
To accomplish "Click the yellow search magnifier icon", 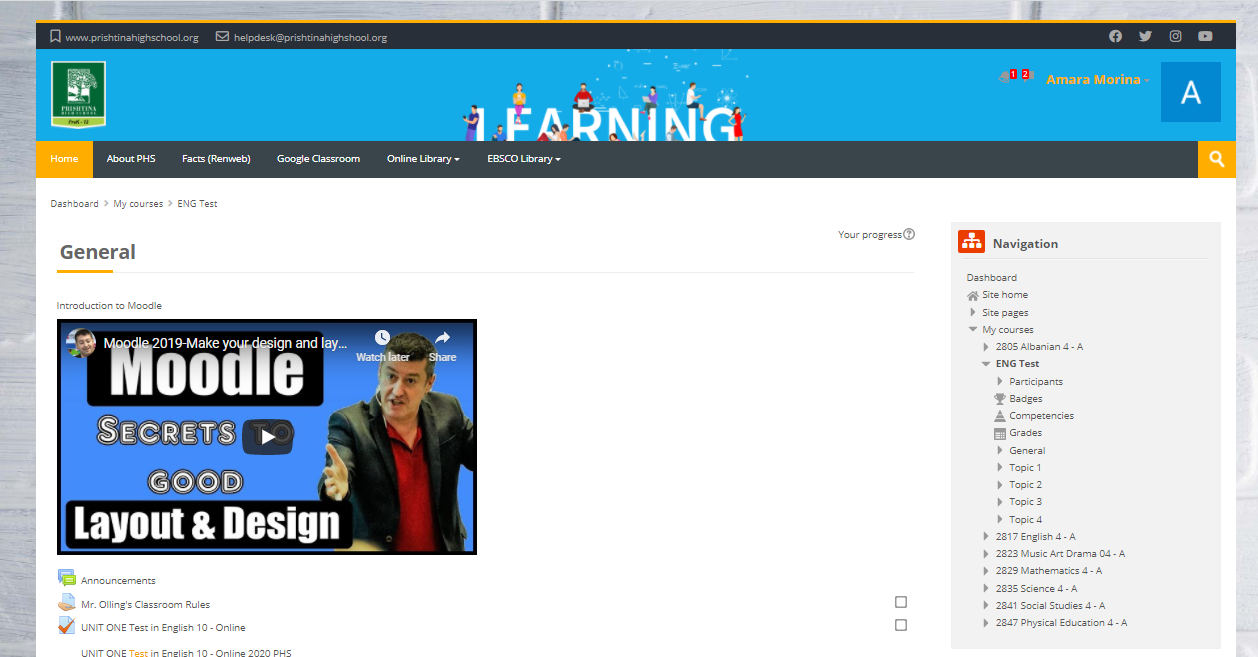I will tap(1216, 159).
